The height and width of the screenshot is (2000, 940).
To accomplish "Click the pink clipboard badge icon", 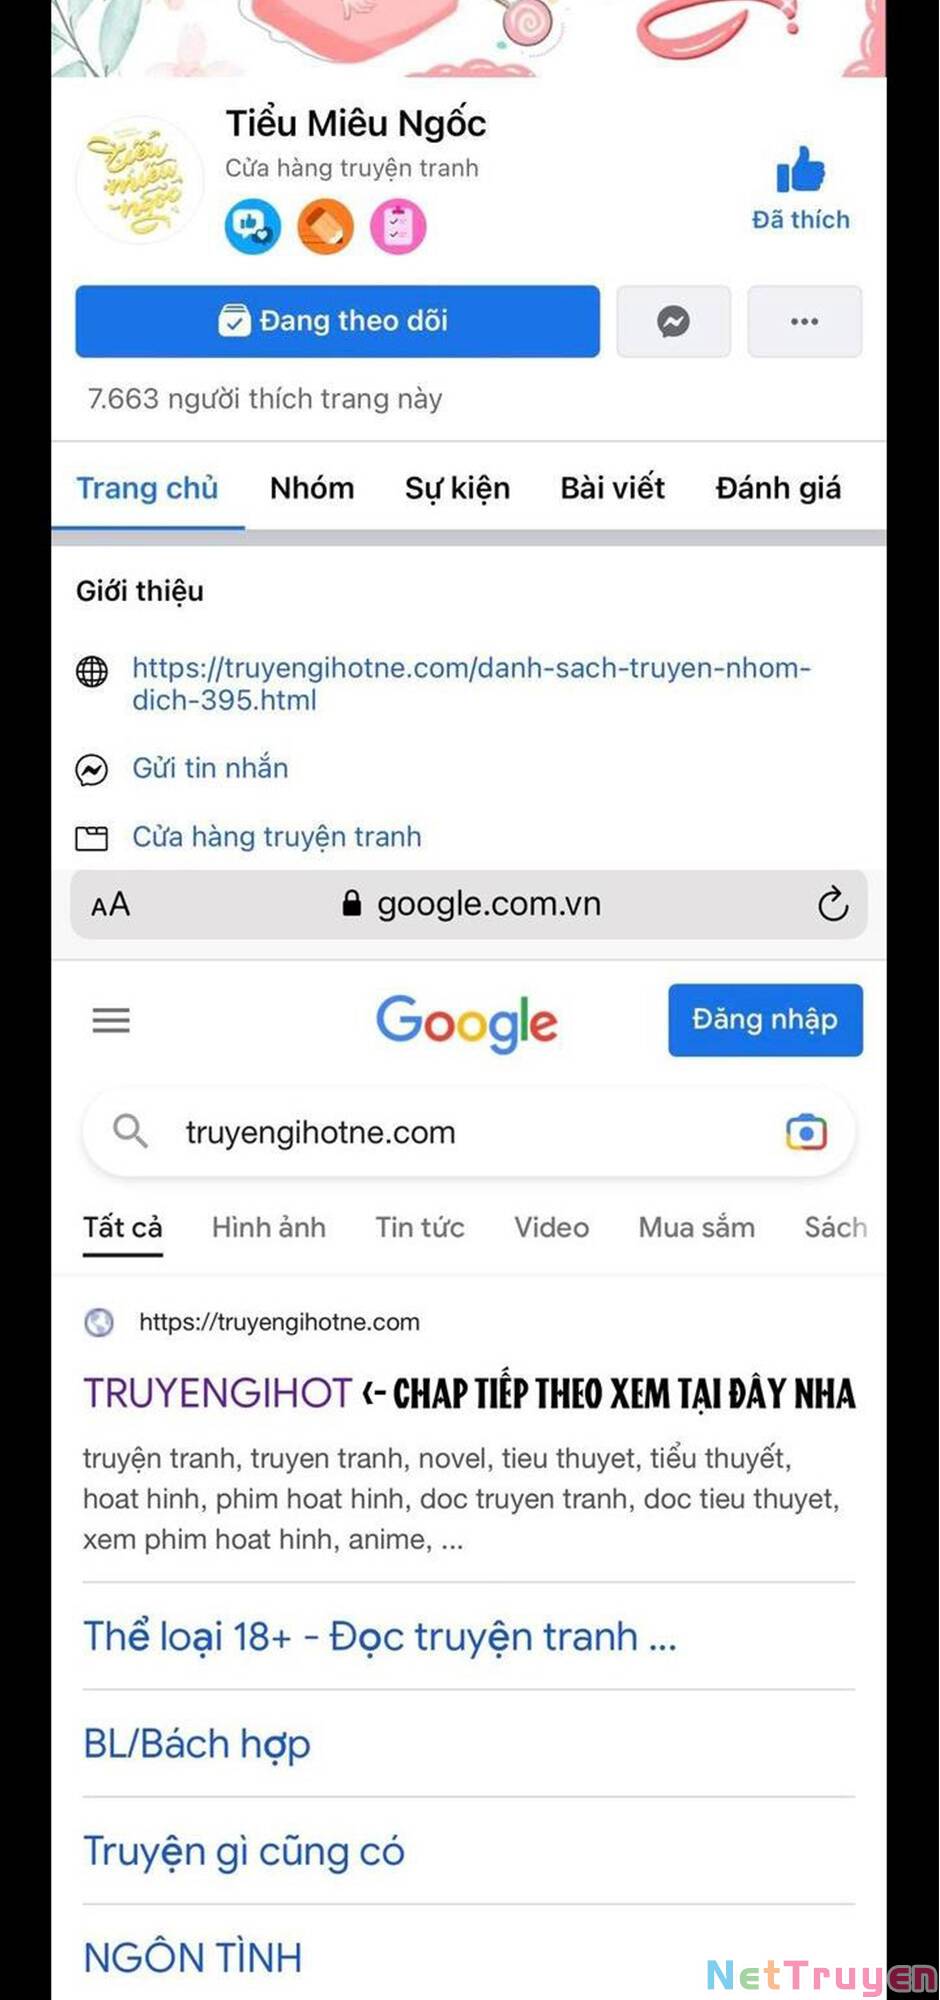I will 398,227.
